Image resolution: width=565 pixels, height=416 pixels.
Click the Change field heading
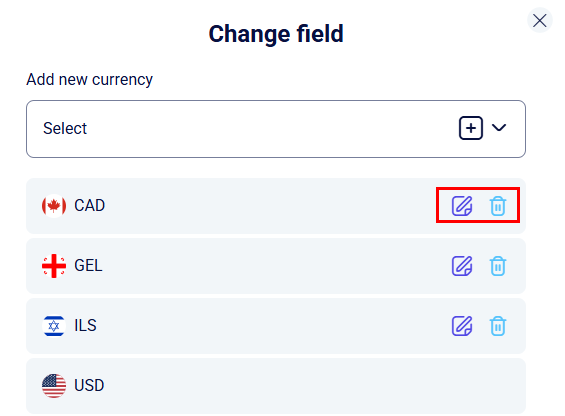pos(276,34)
